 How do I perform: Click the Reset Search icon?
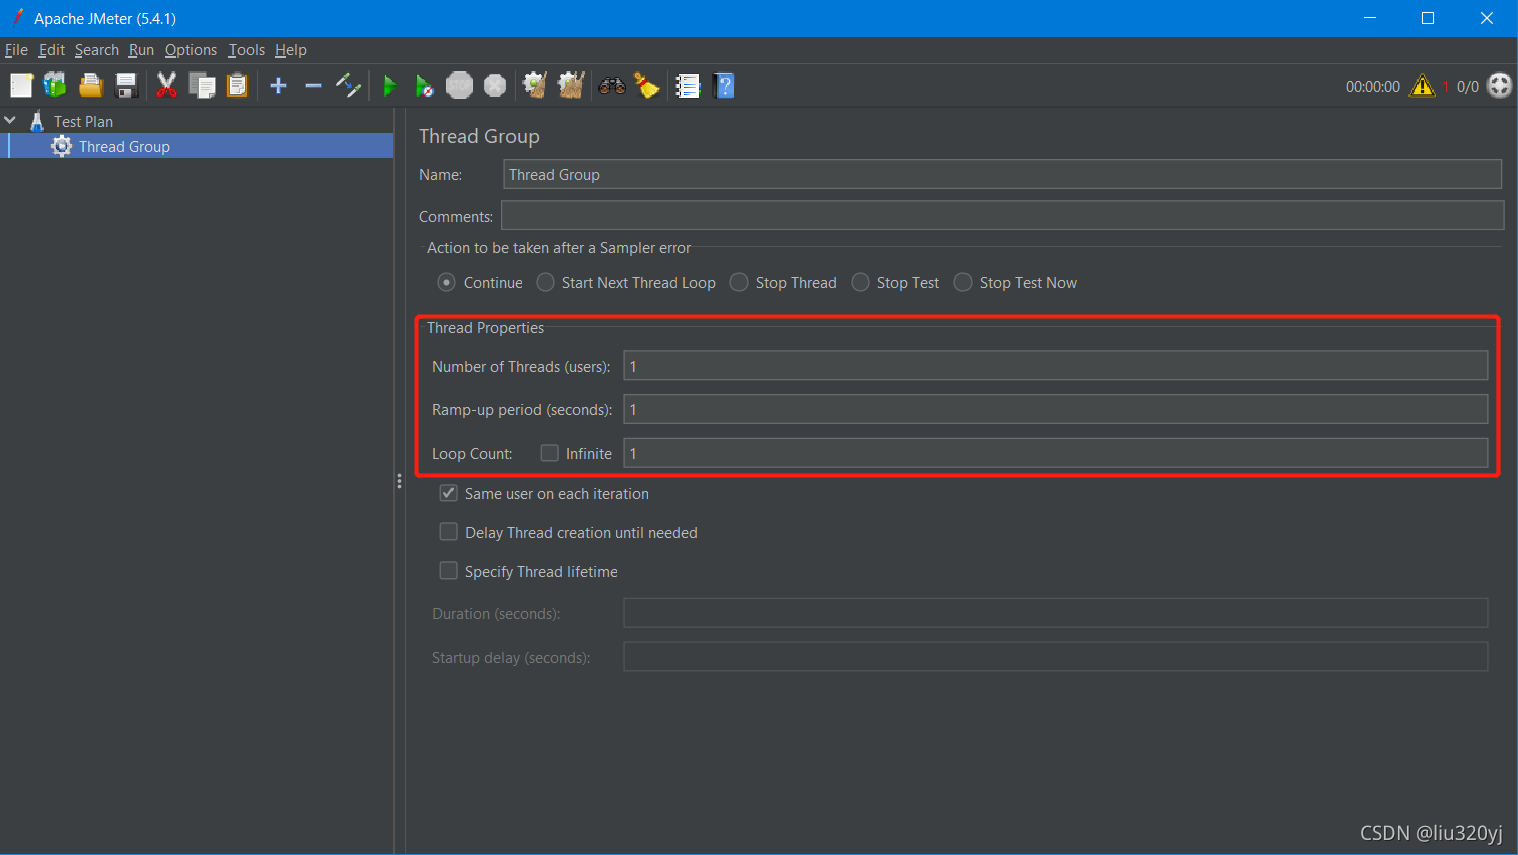[x=647, y=86]
